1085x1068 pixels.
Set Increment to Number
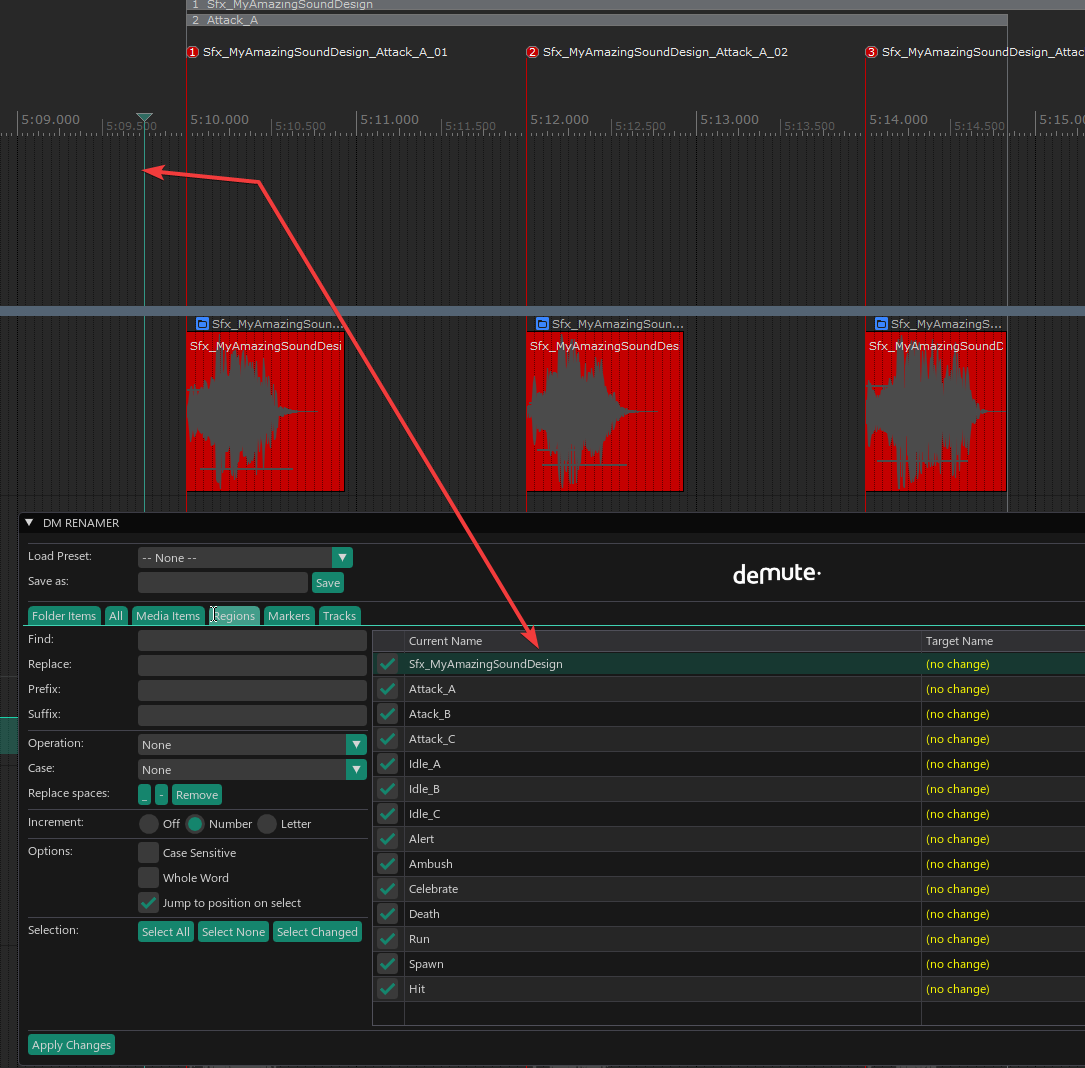click(x=195, y=824)
